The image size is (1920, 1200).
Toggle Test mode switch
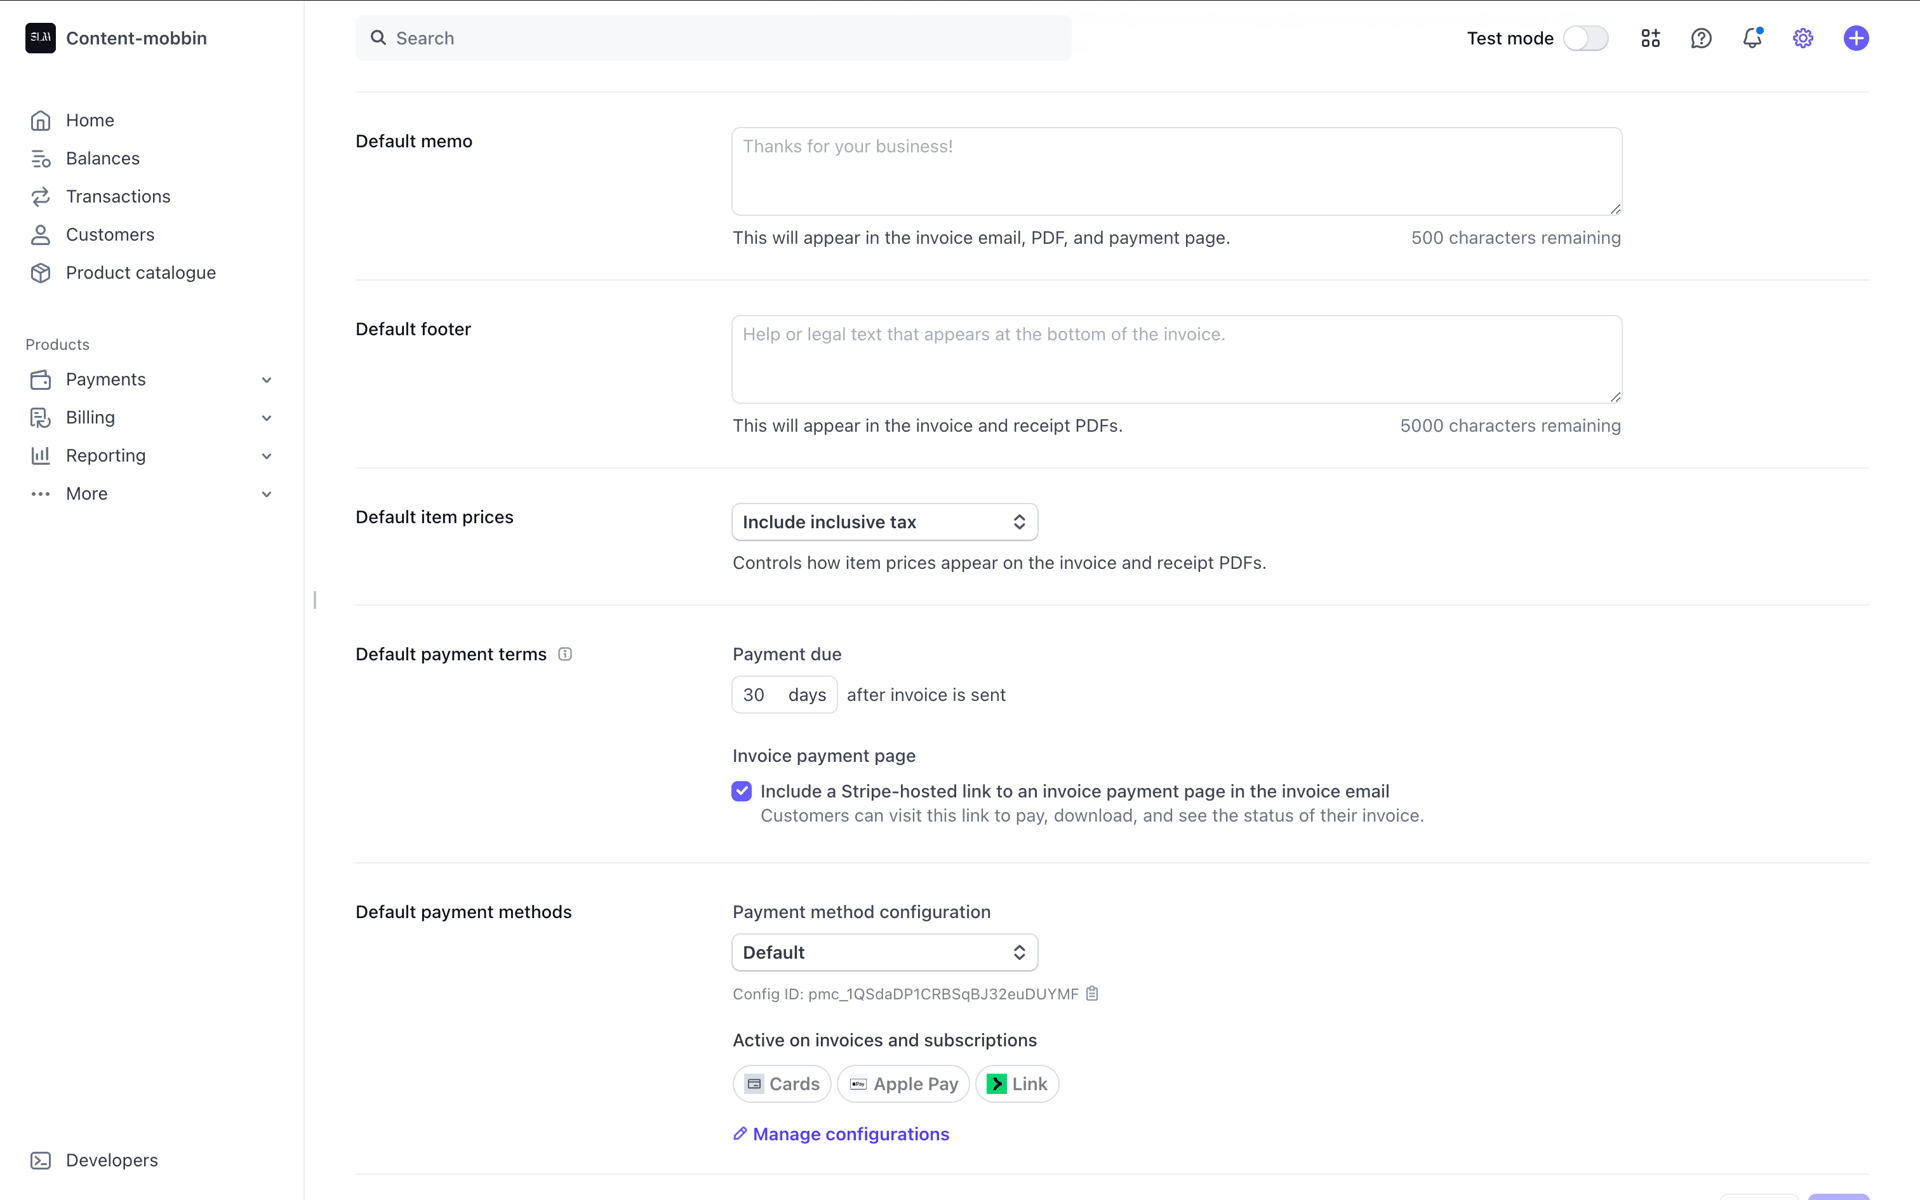click(x=1586, y=38)
